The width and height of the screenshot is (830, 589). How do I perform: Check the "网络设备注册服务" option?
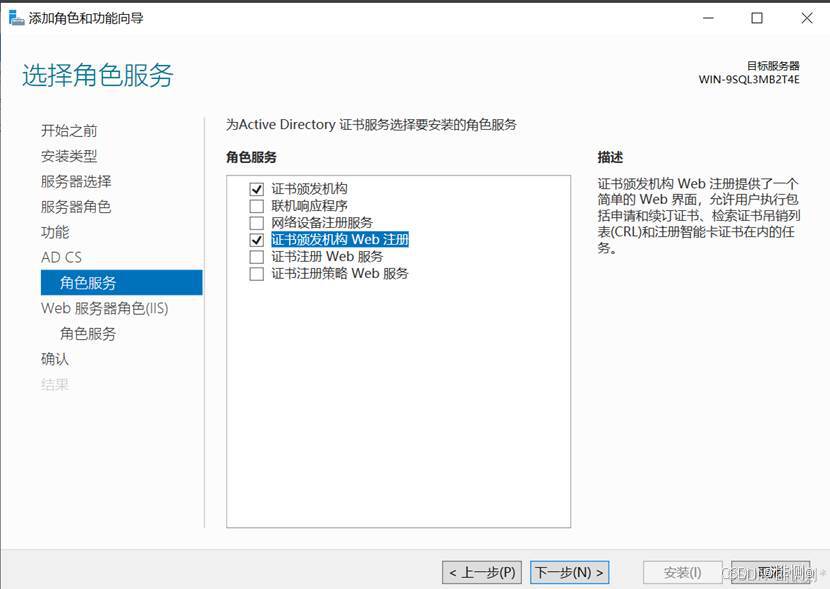point(257,222)
